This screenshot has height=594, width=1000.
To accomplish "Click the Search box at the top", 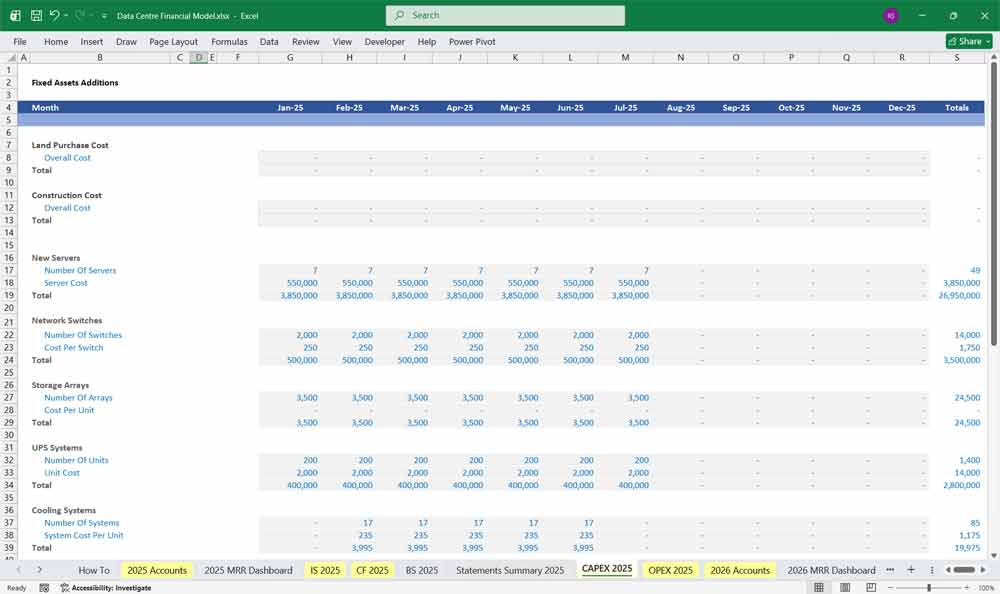I will pyautogui.click(x=504, y=15).
